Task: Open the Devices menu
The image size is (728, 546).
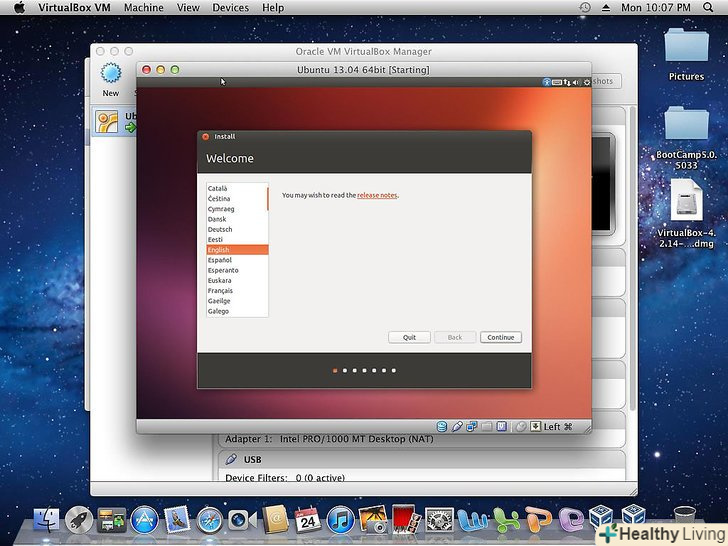Action: pos(230,7)
